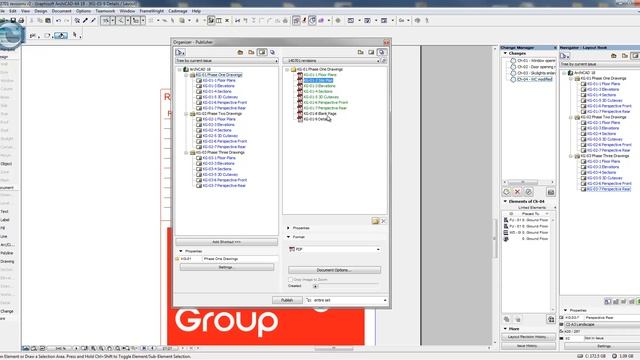The width and height of the screenshot is (640, 360).
Task: Select Layout Book icon in Organizer's left pane
Action: 262,52
